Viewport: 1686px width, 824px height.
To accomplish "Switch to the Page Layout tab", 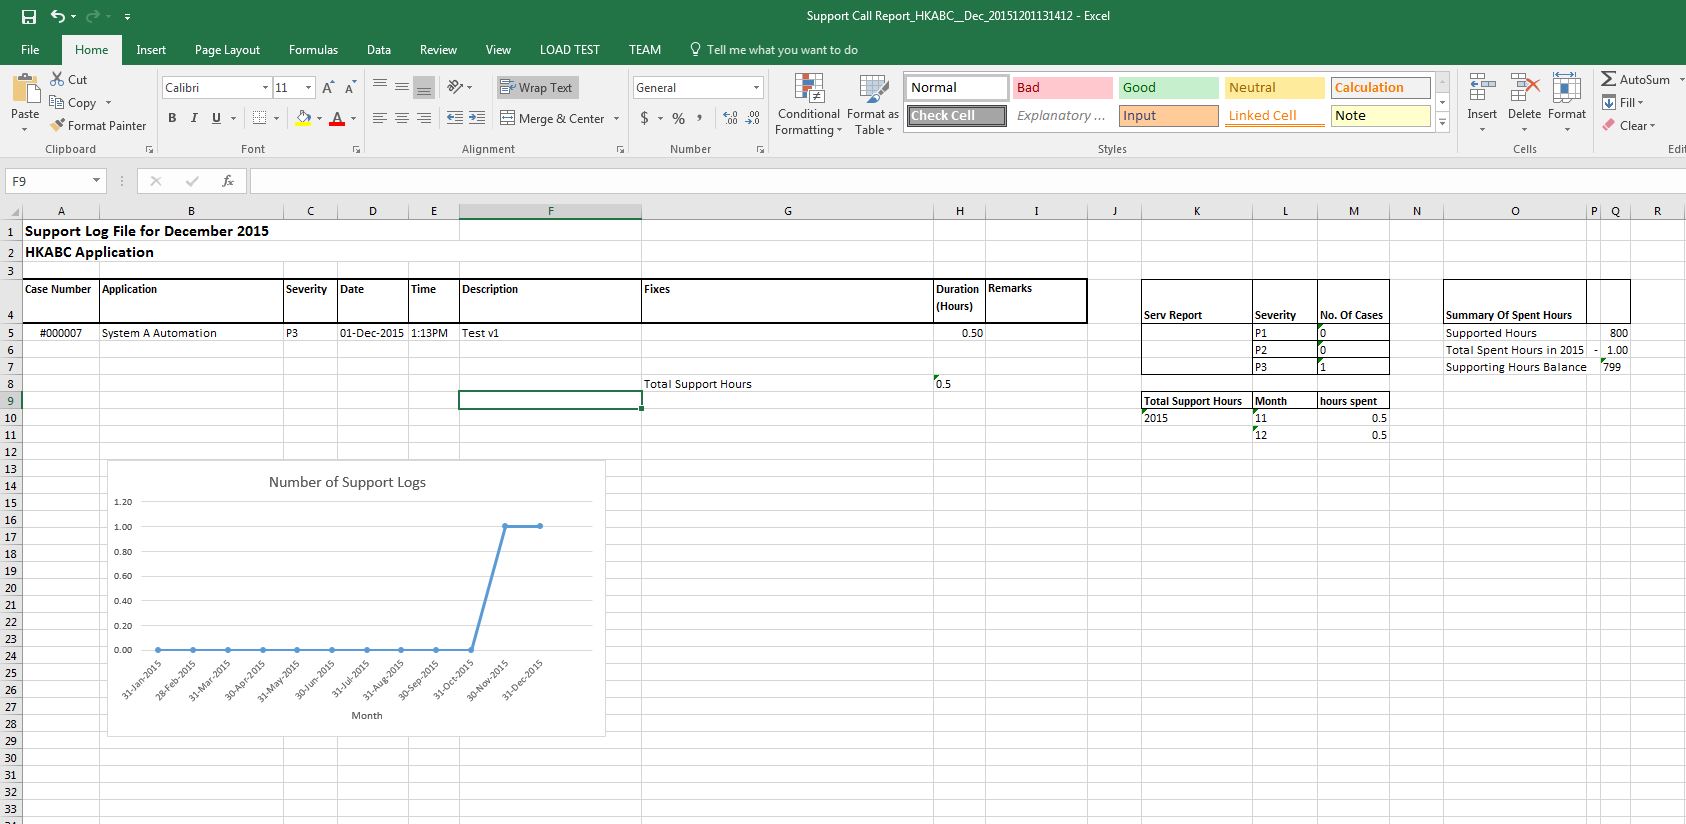I will click(x=227, y=50).
